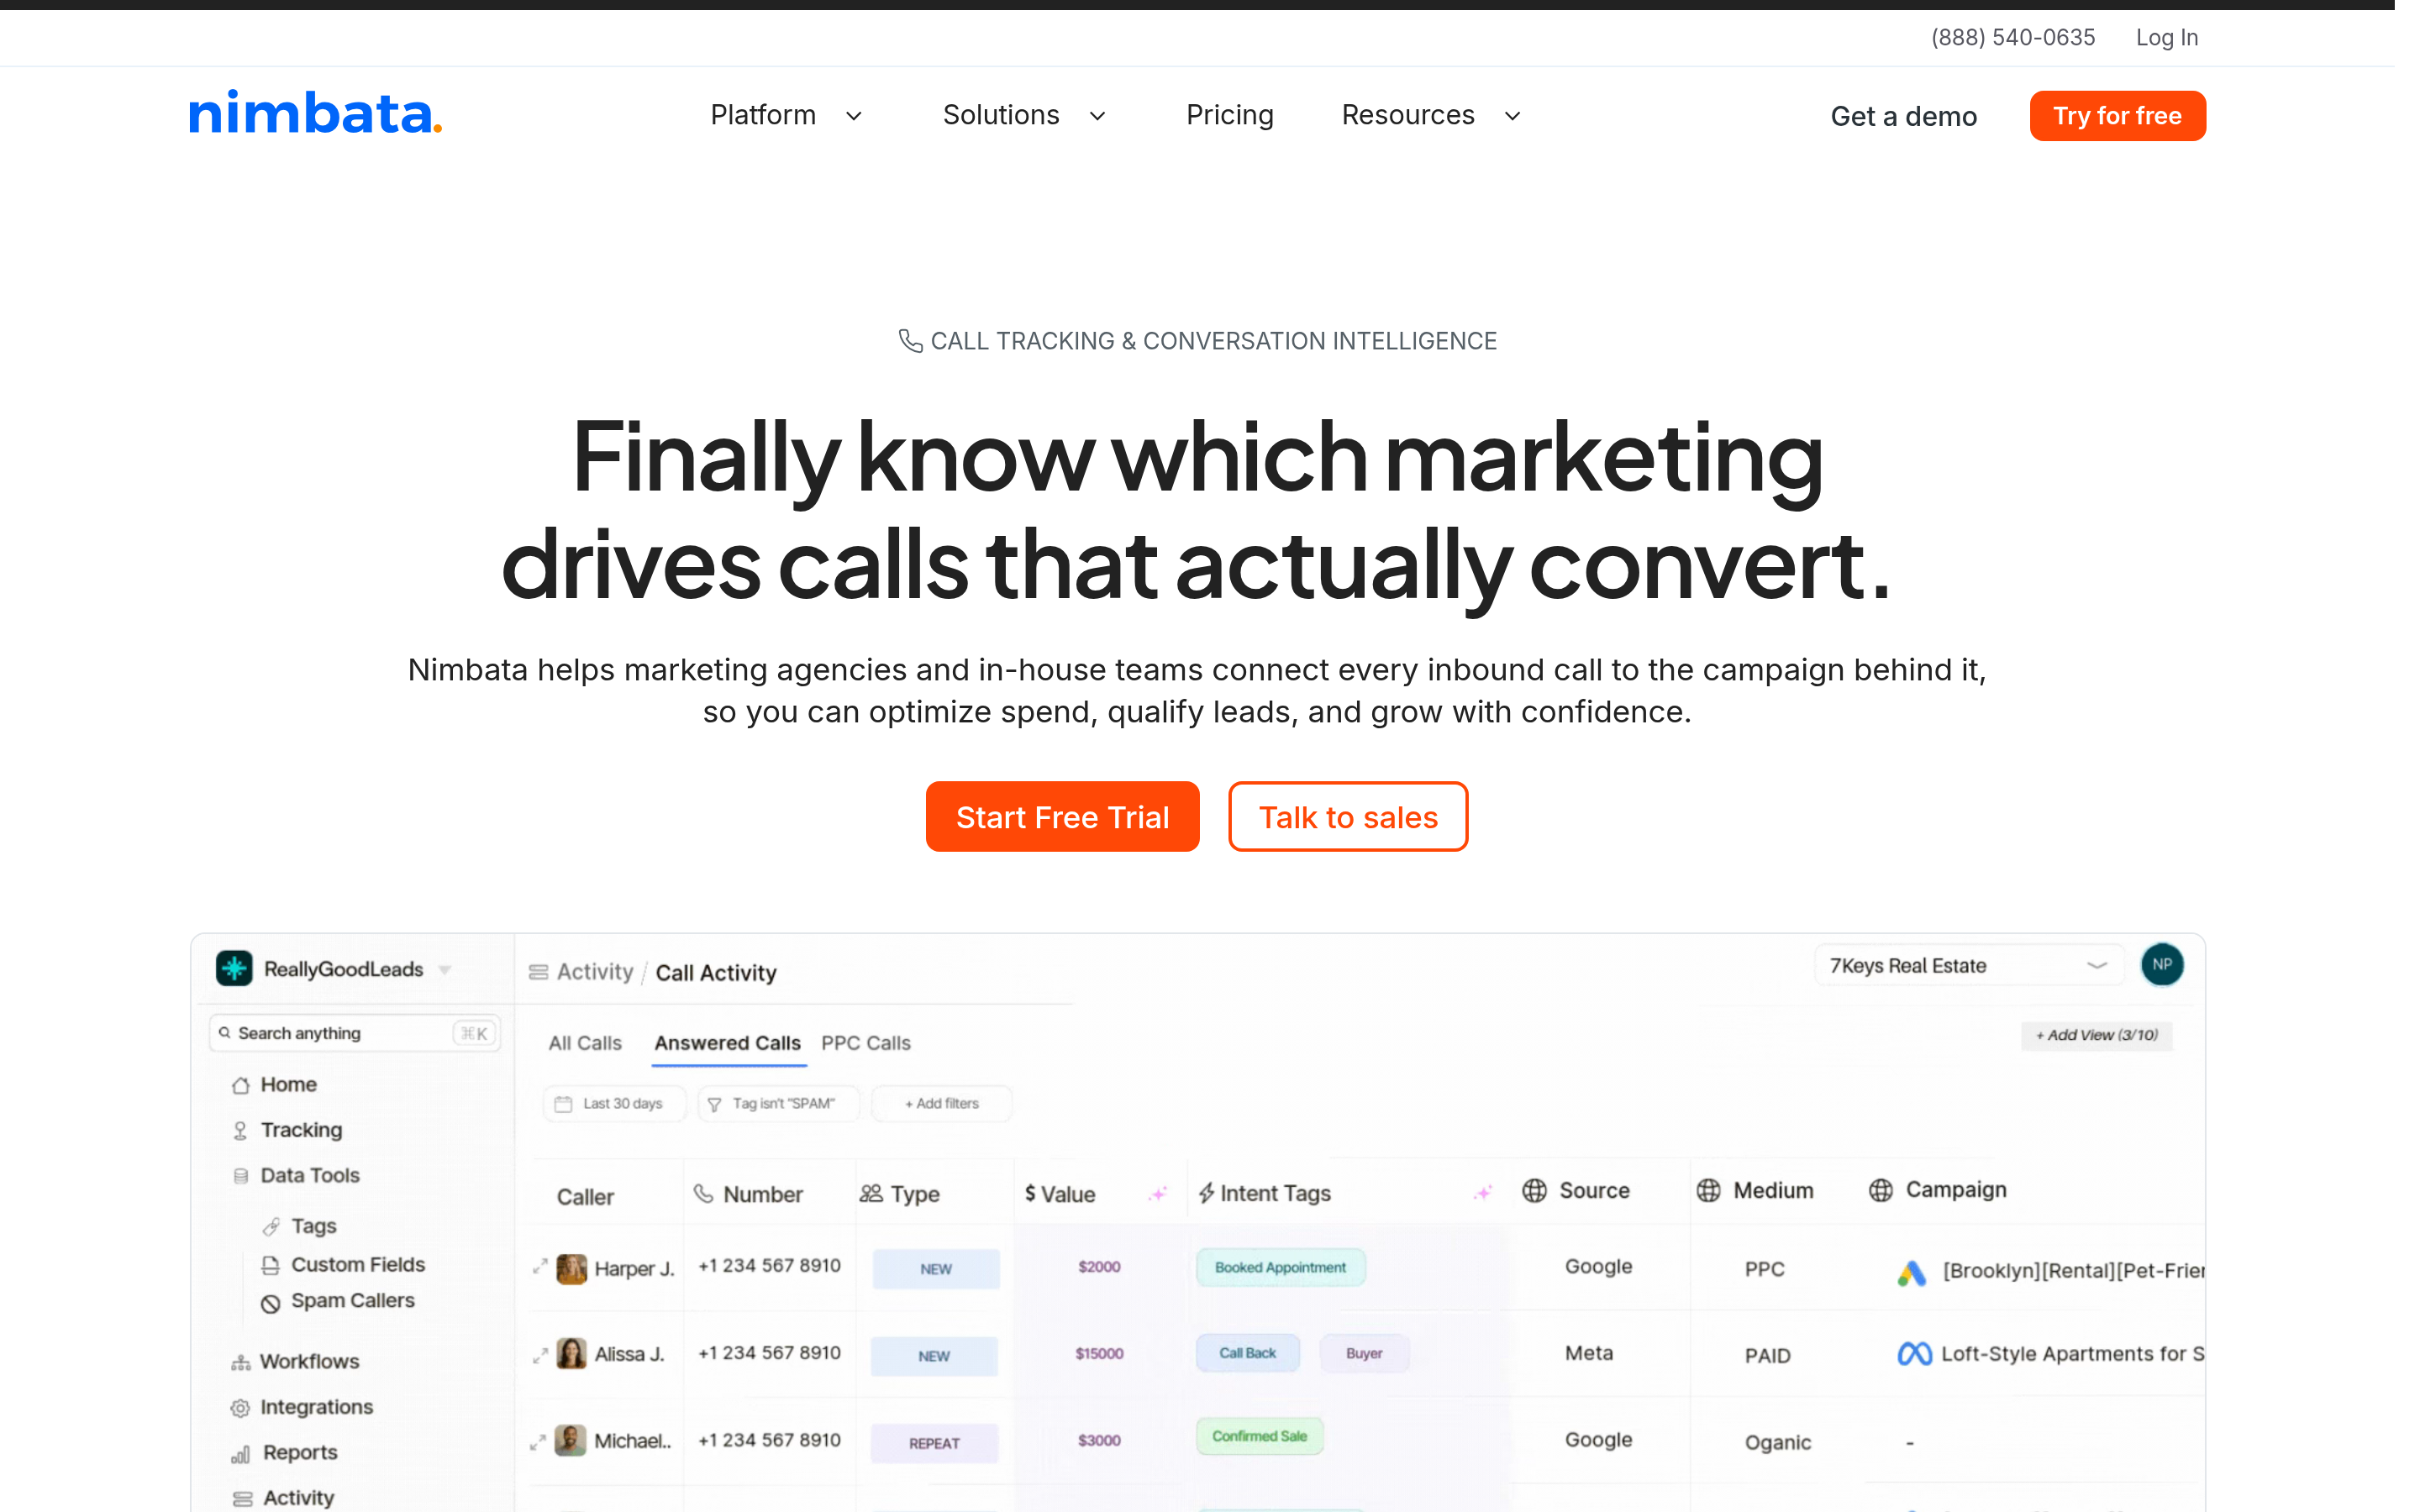Click the Intent Tags lightning icon
Image resolution: width=2420 pixels, height=1512 pixels.
click(x=1206, y=1193)
